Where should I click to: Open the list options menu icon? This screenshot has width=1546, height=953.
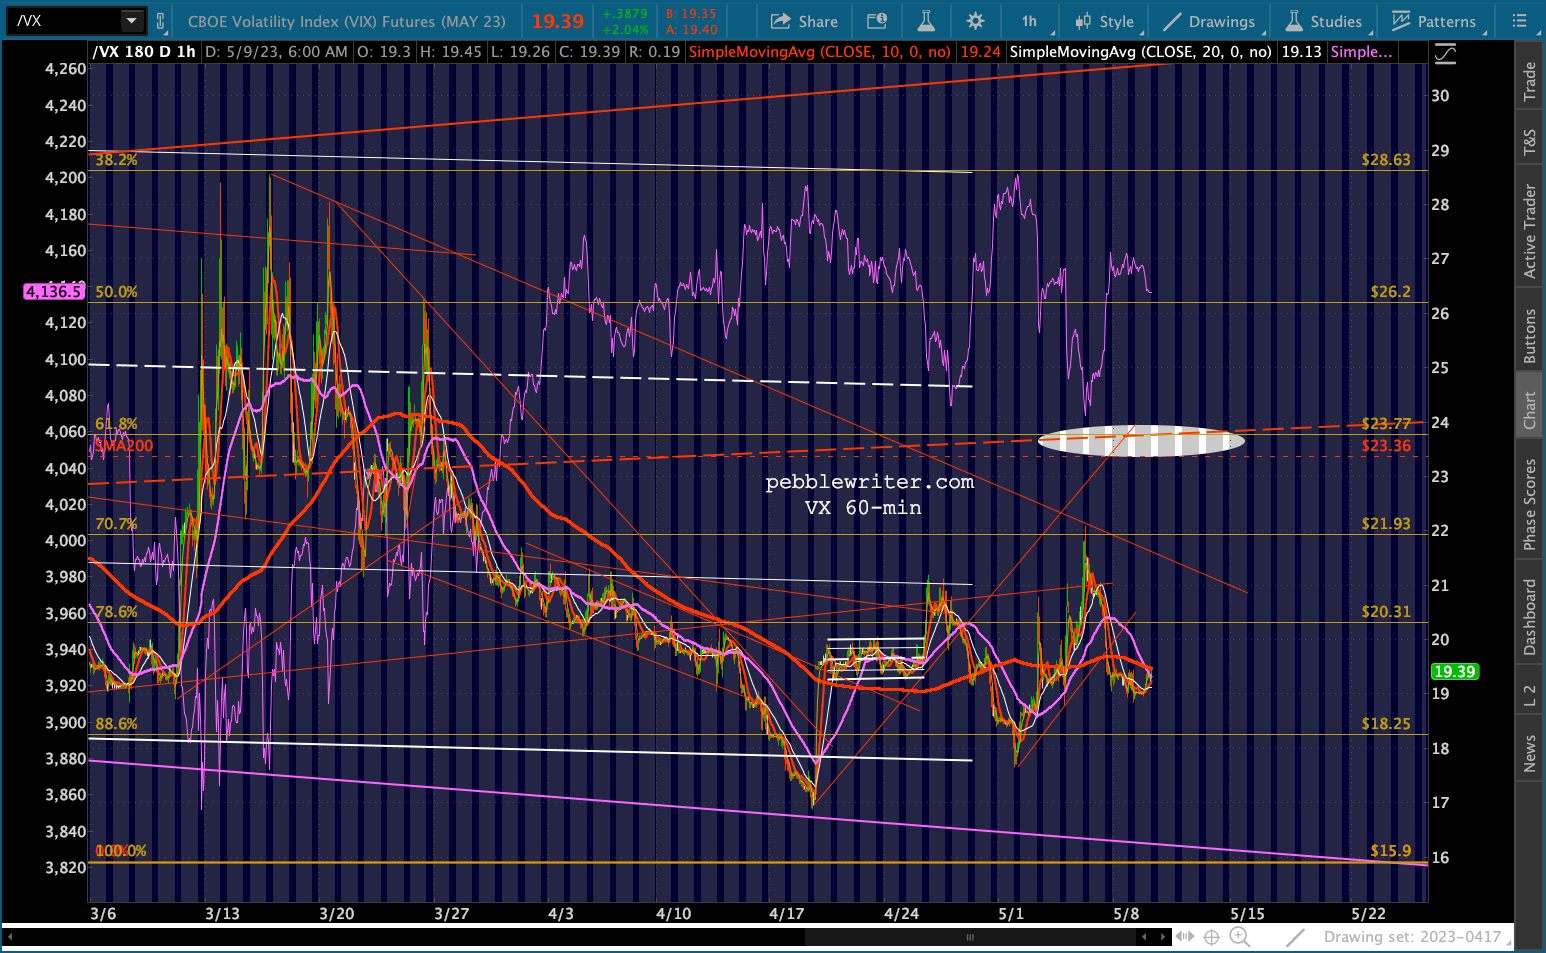click(x=1519, y=21)
